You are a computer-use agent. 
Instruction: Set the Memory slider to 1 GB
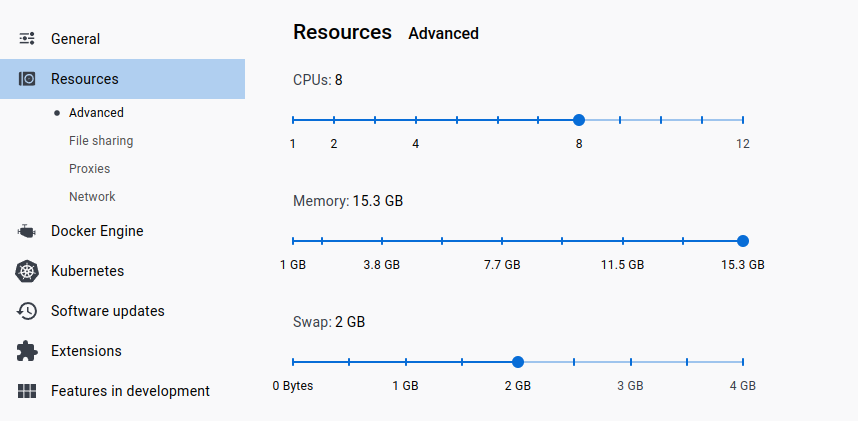point(293,241)
